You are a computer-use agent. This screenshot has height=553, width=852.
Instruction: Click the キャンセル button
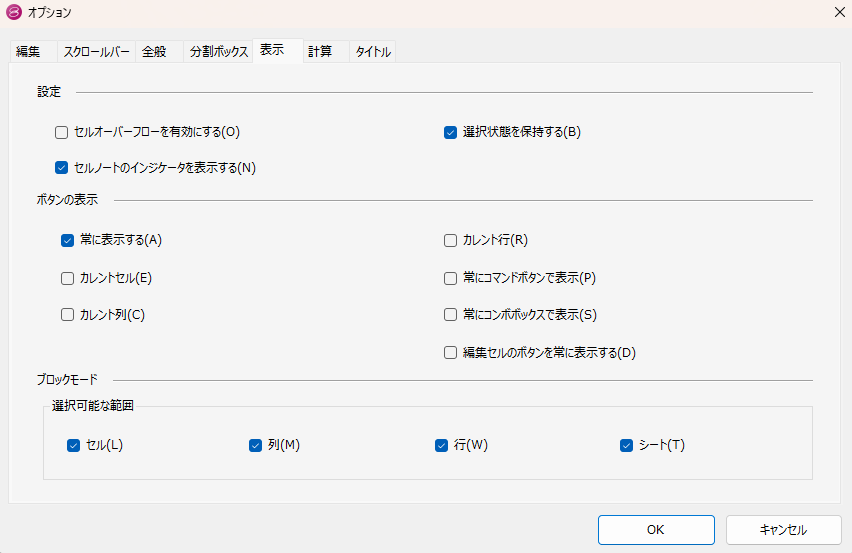(x=783, y=530)
